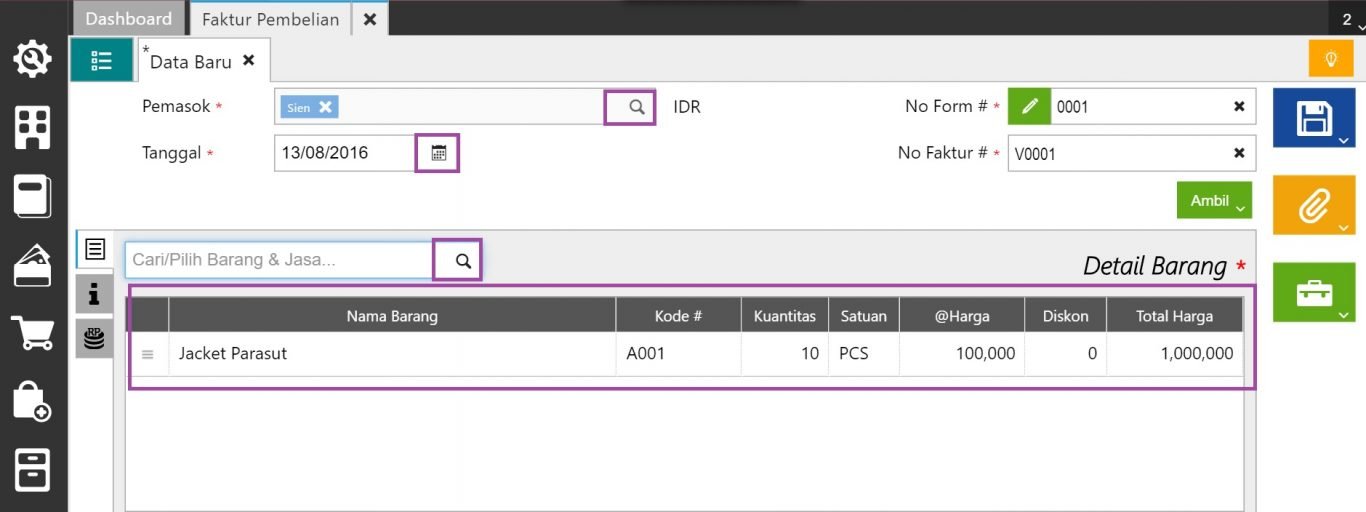Click the supplier search magnifier icon
Viewport: 1366px width, 512px height.
636,107
